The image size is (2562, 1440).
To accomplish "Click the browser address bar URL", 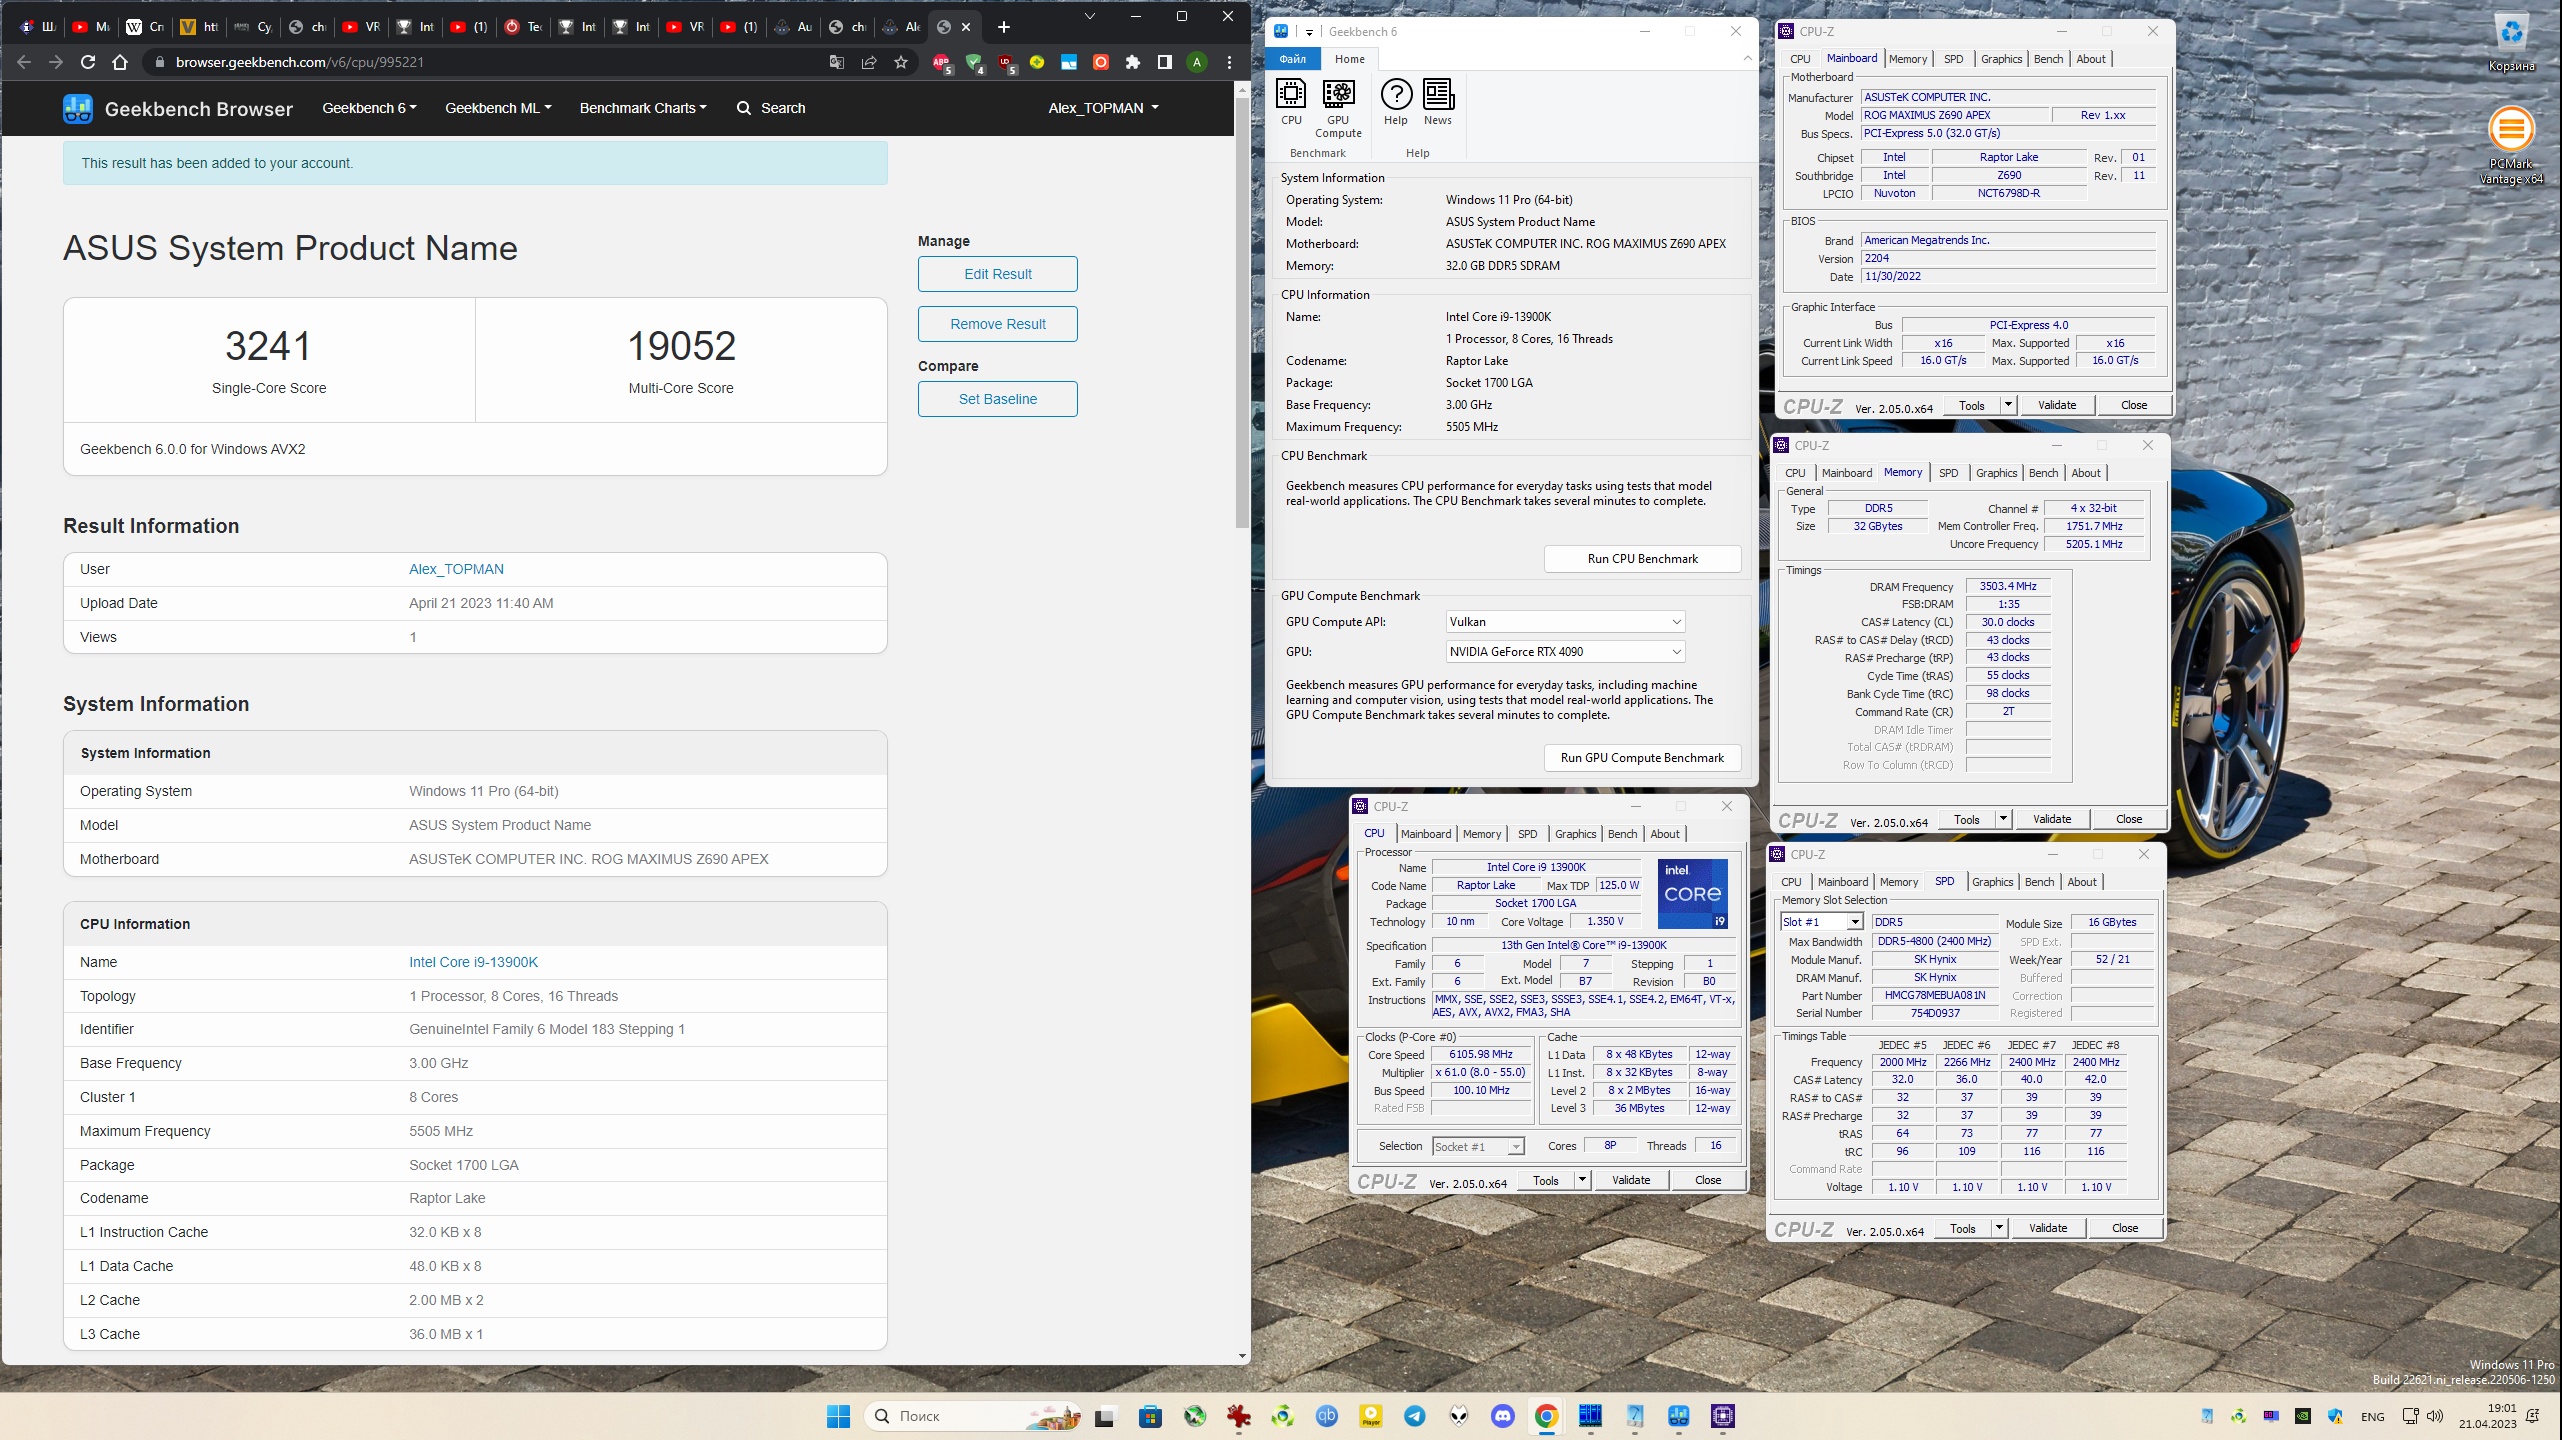I will 299,62.
